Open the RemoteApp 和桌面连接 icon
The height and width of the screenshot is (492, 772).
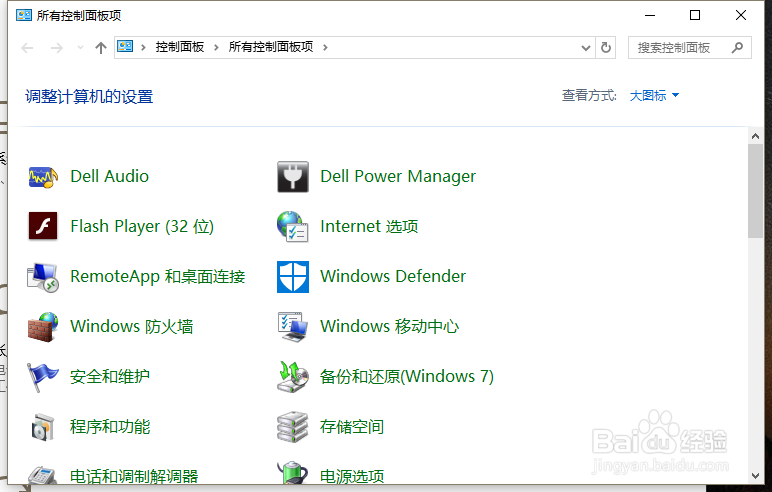coord(43,277)
